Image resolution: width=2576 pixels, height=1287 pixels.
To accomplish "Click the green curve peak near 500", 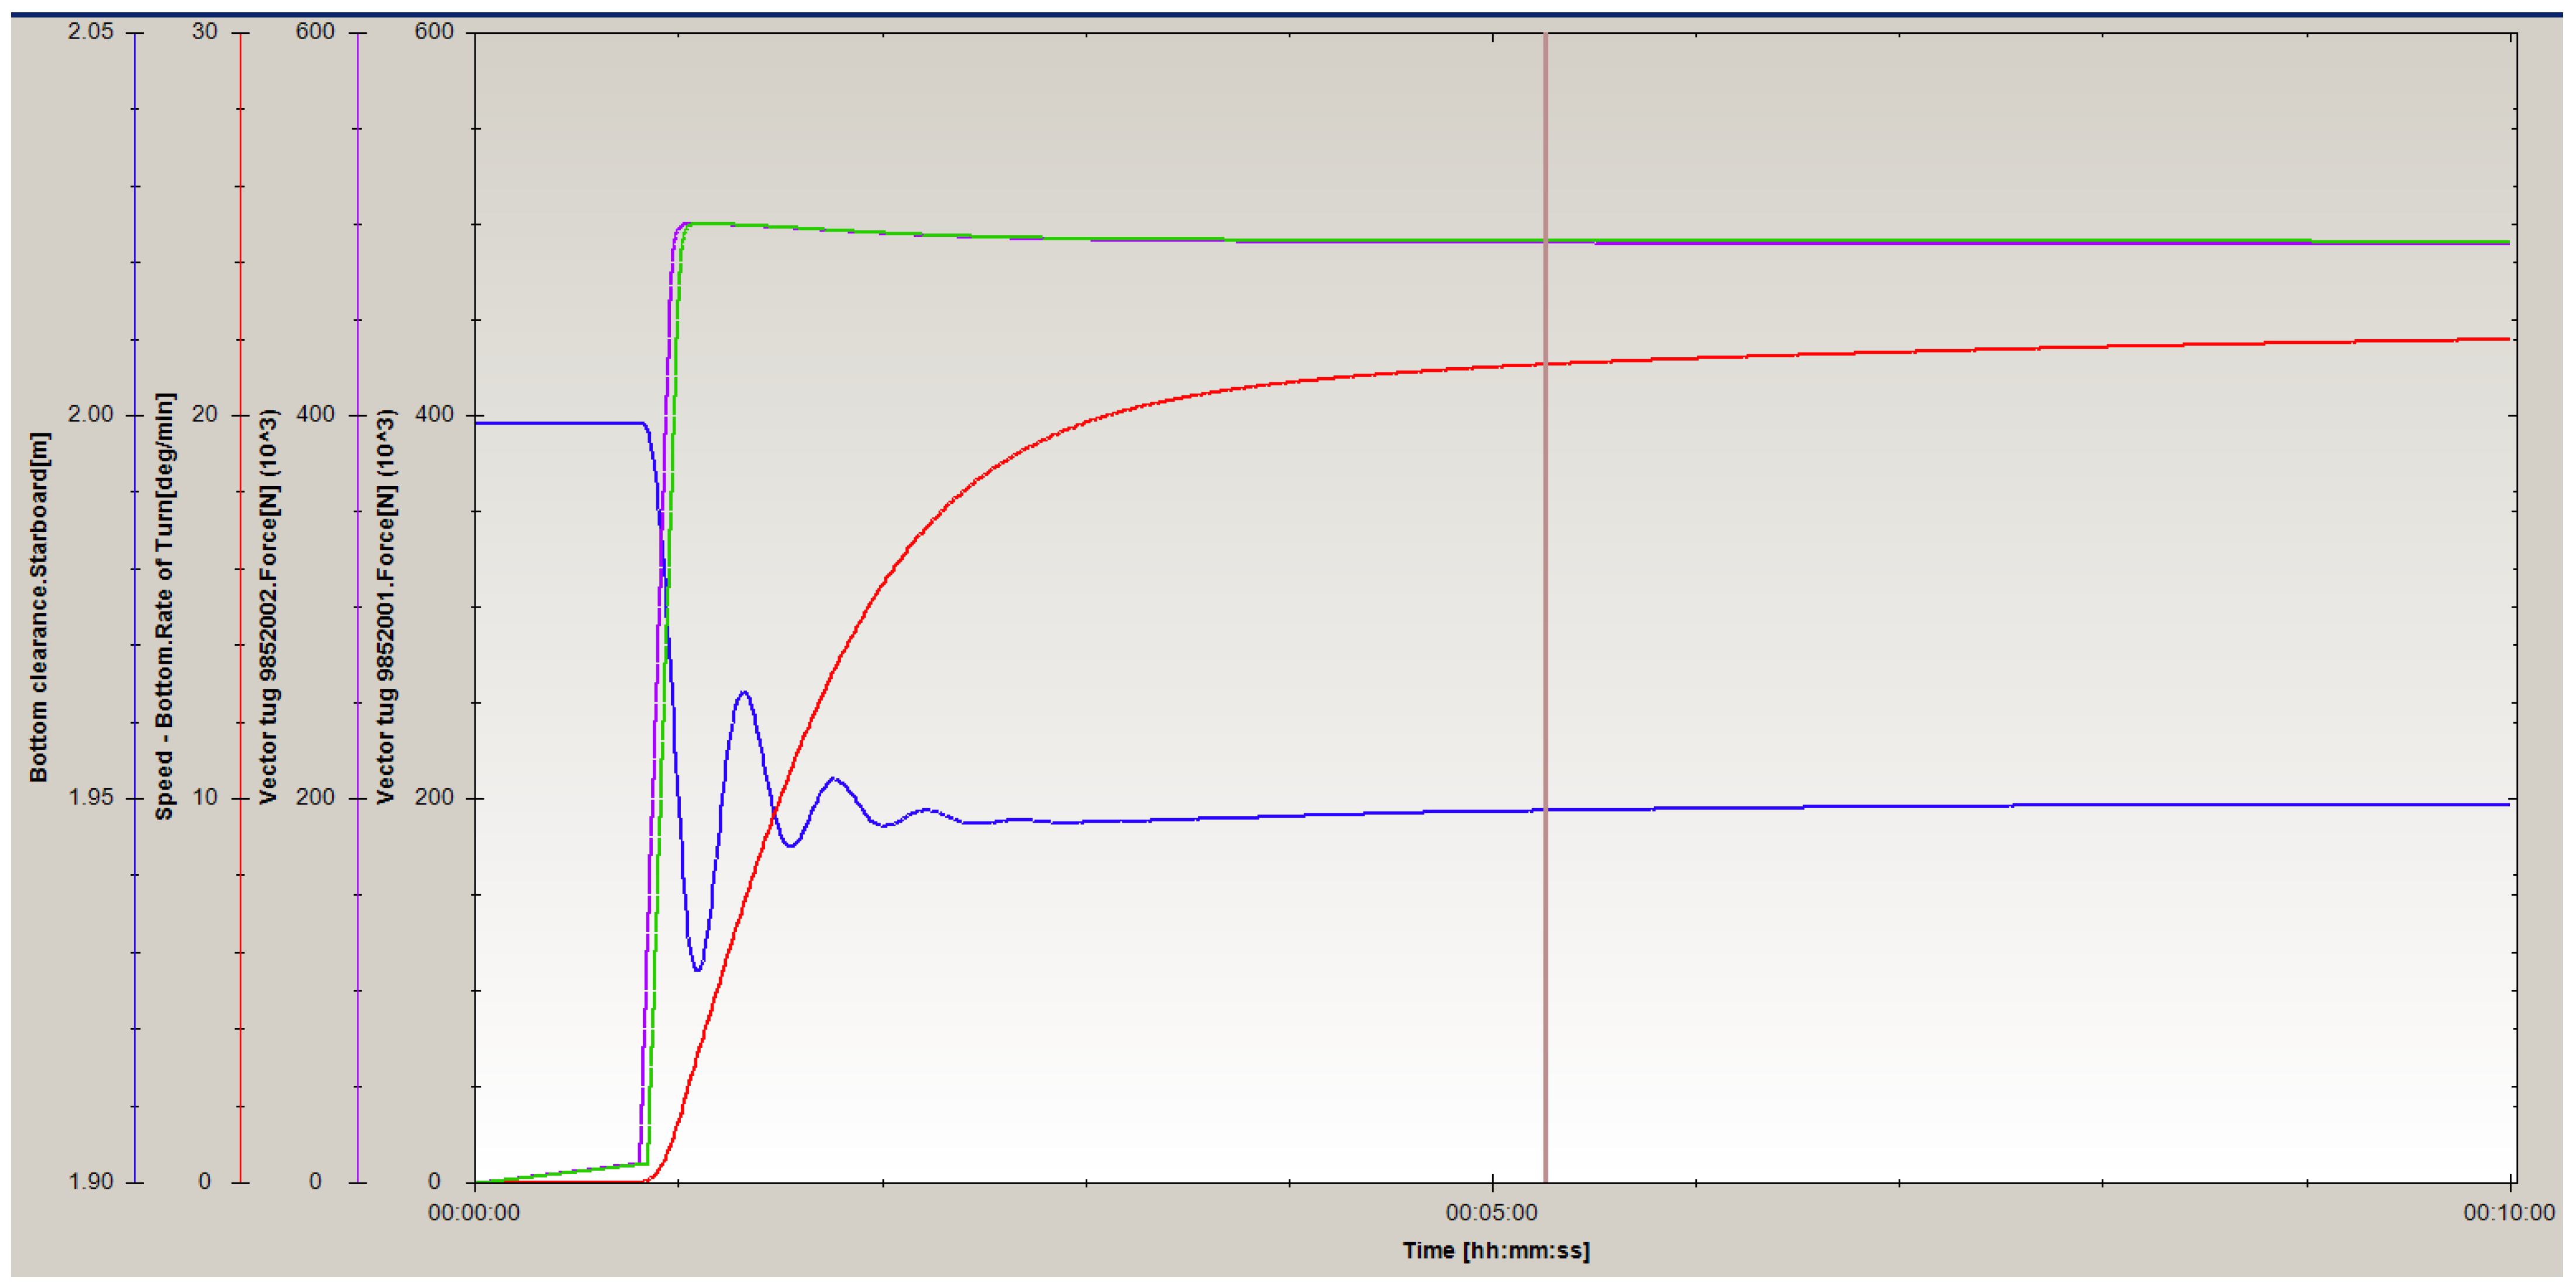I will pos(700,223).
